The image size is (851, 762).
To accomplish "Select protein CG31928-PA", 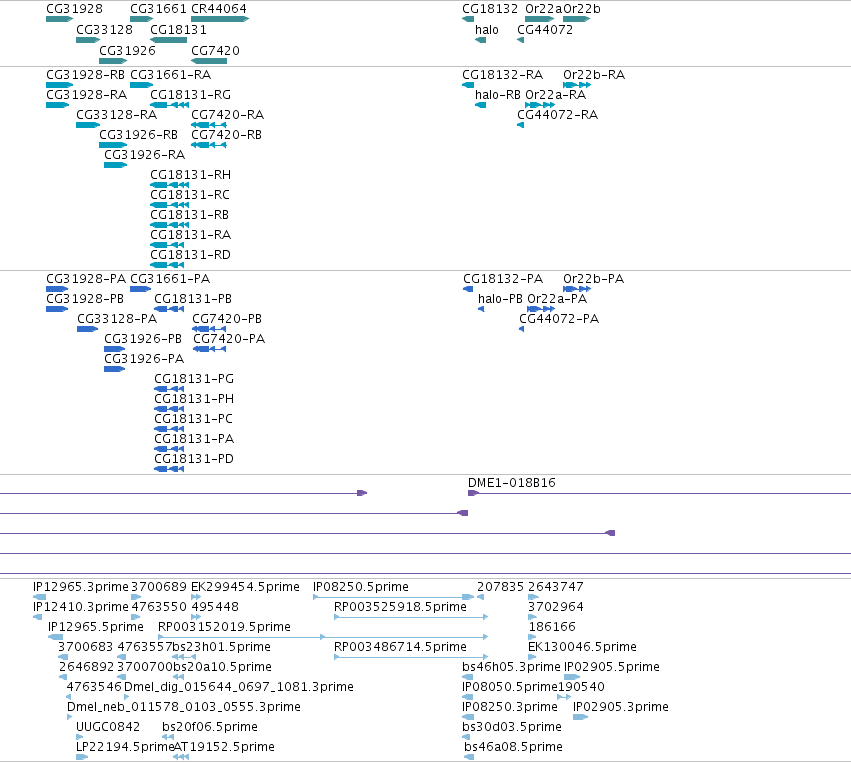I will click(x=57, y=289).
